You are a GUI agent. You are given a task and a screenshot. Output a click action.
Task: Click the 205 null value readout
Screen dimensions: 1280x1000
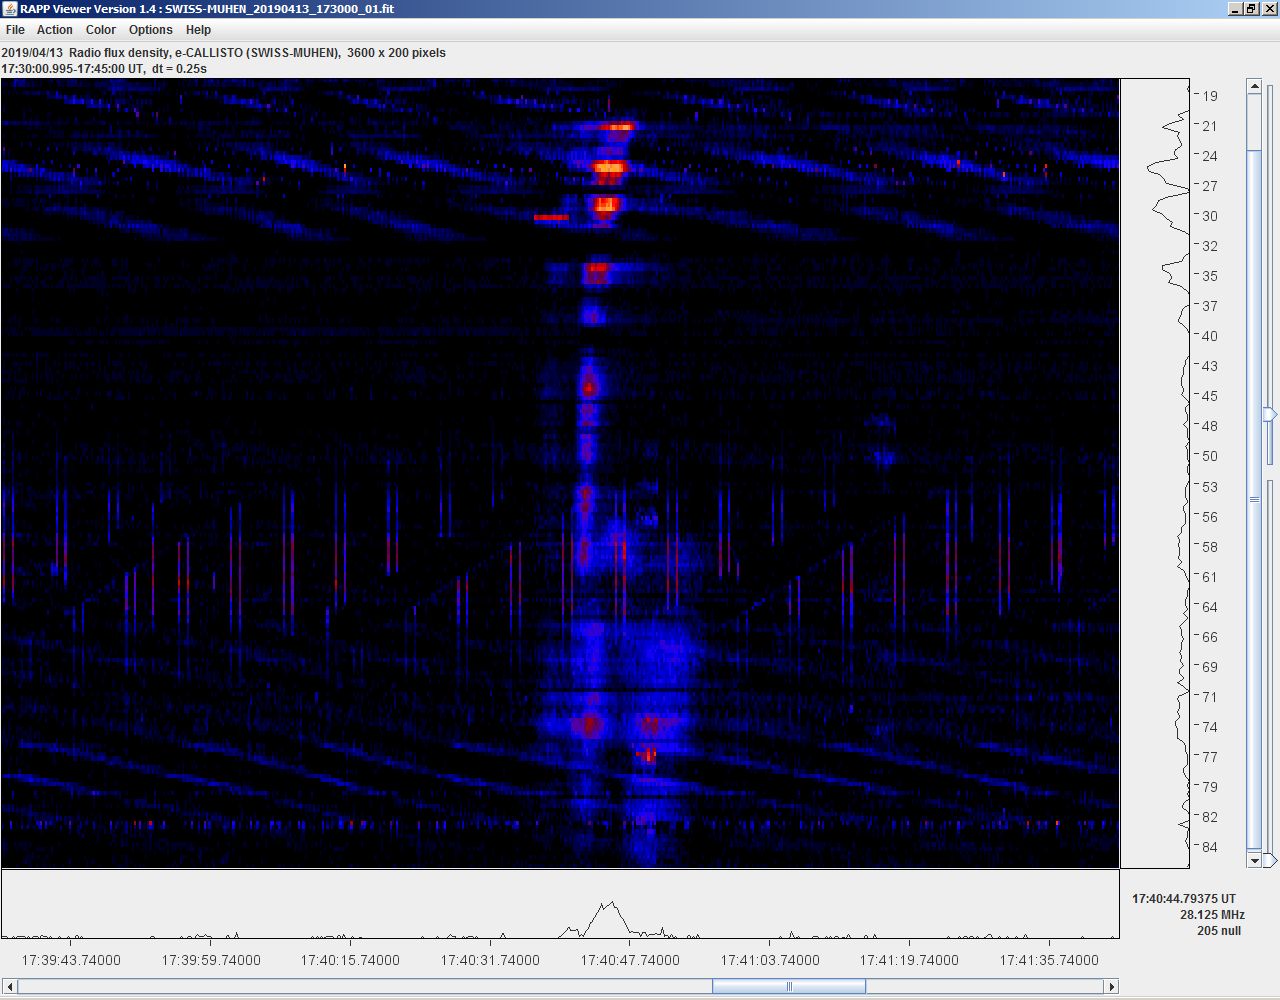(1219, 931)
